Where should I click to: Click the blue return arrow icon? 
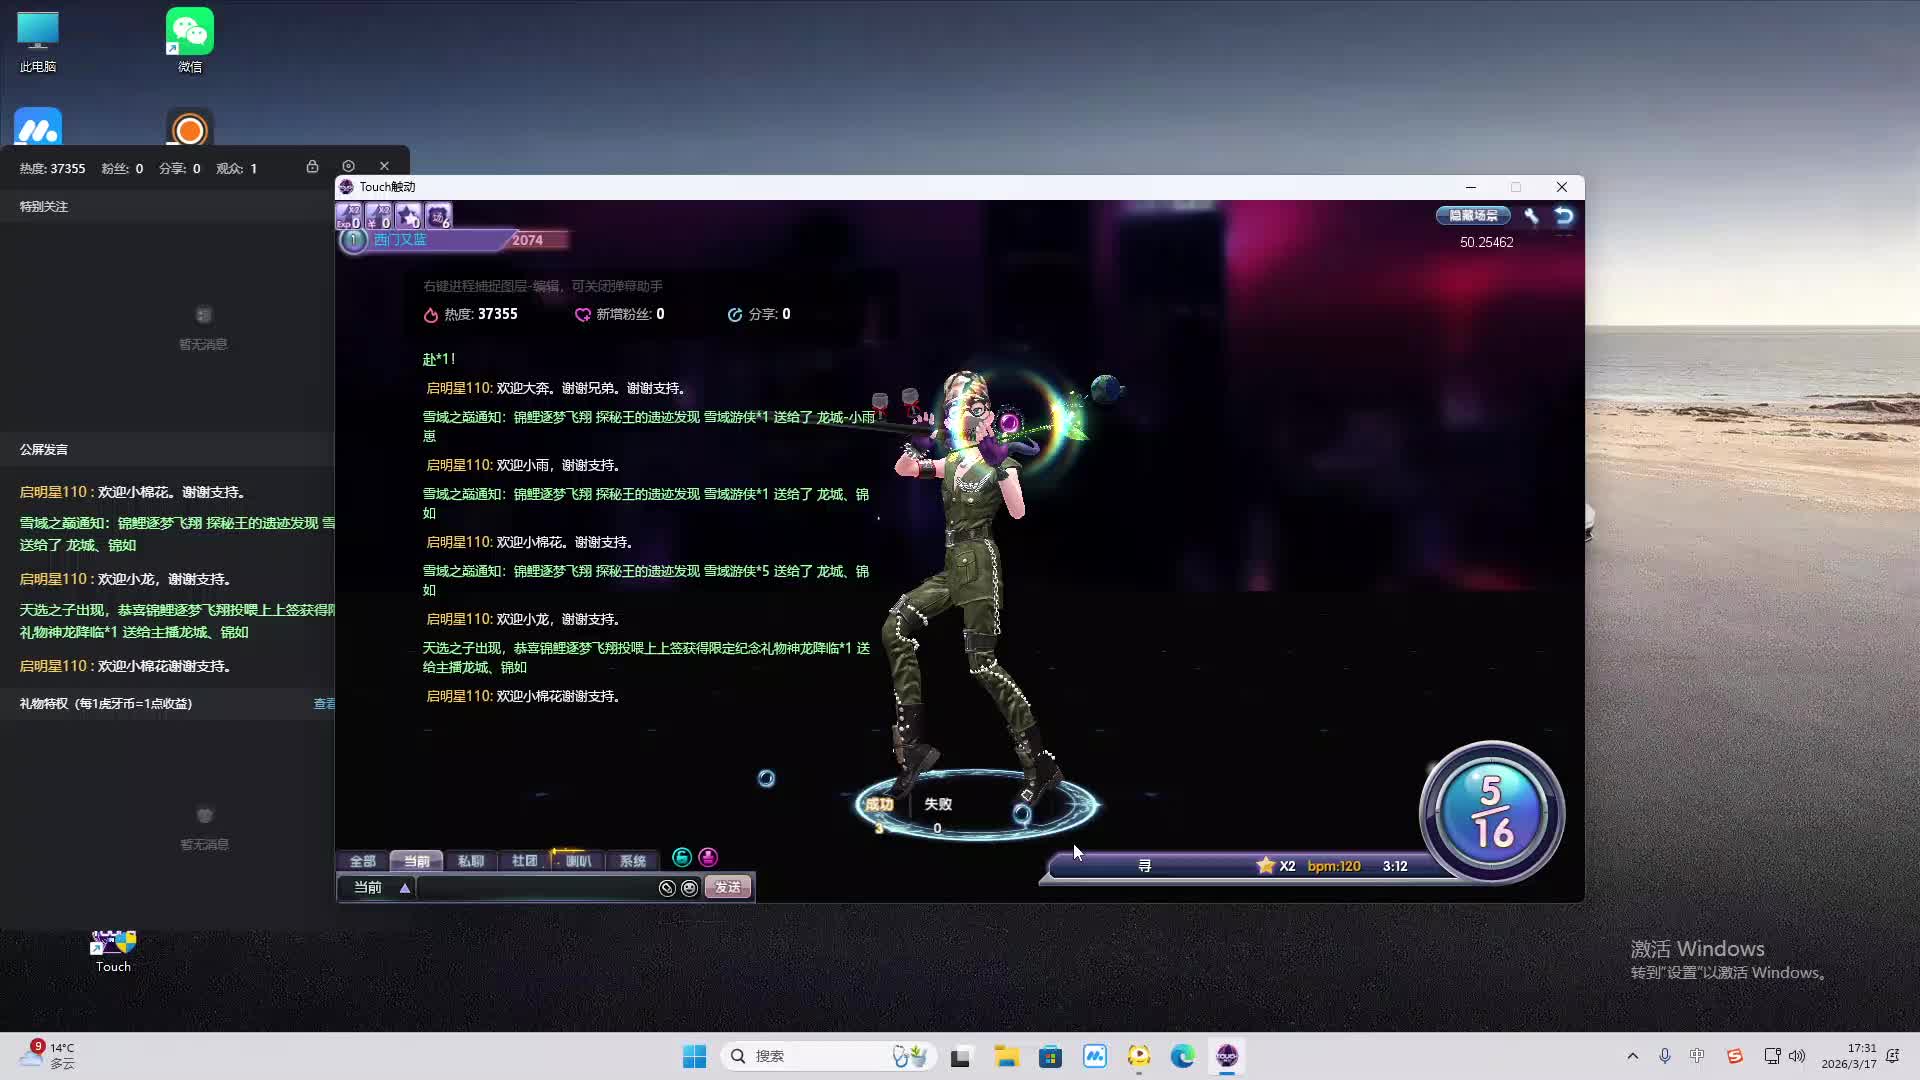pyautogui.click(x=1564, y=215)
